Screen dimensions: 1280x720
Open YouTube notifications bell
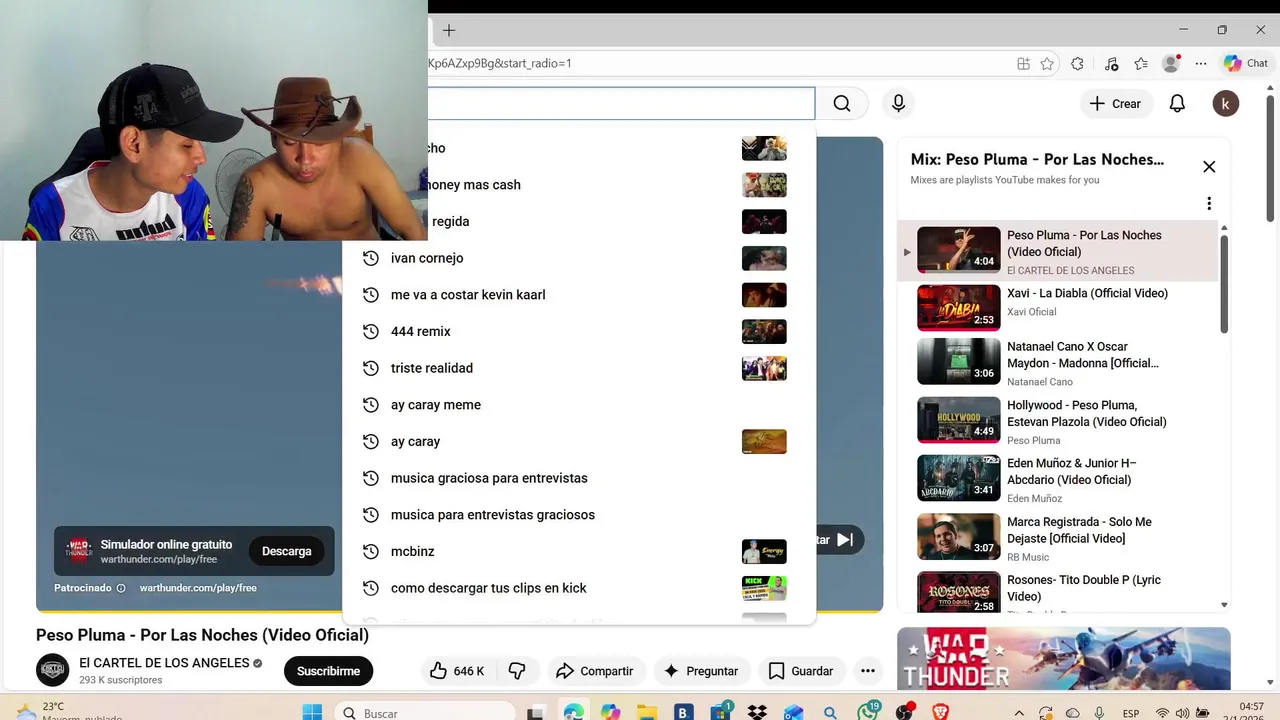pos(1177,104)
